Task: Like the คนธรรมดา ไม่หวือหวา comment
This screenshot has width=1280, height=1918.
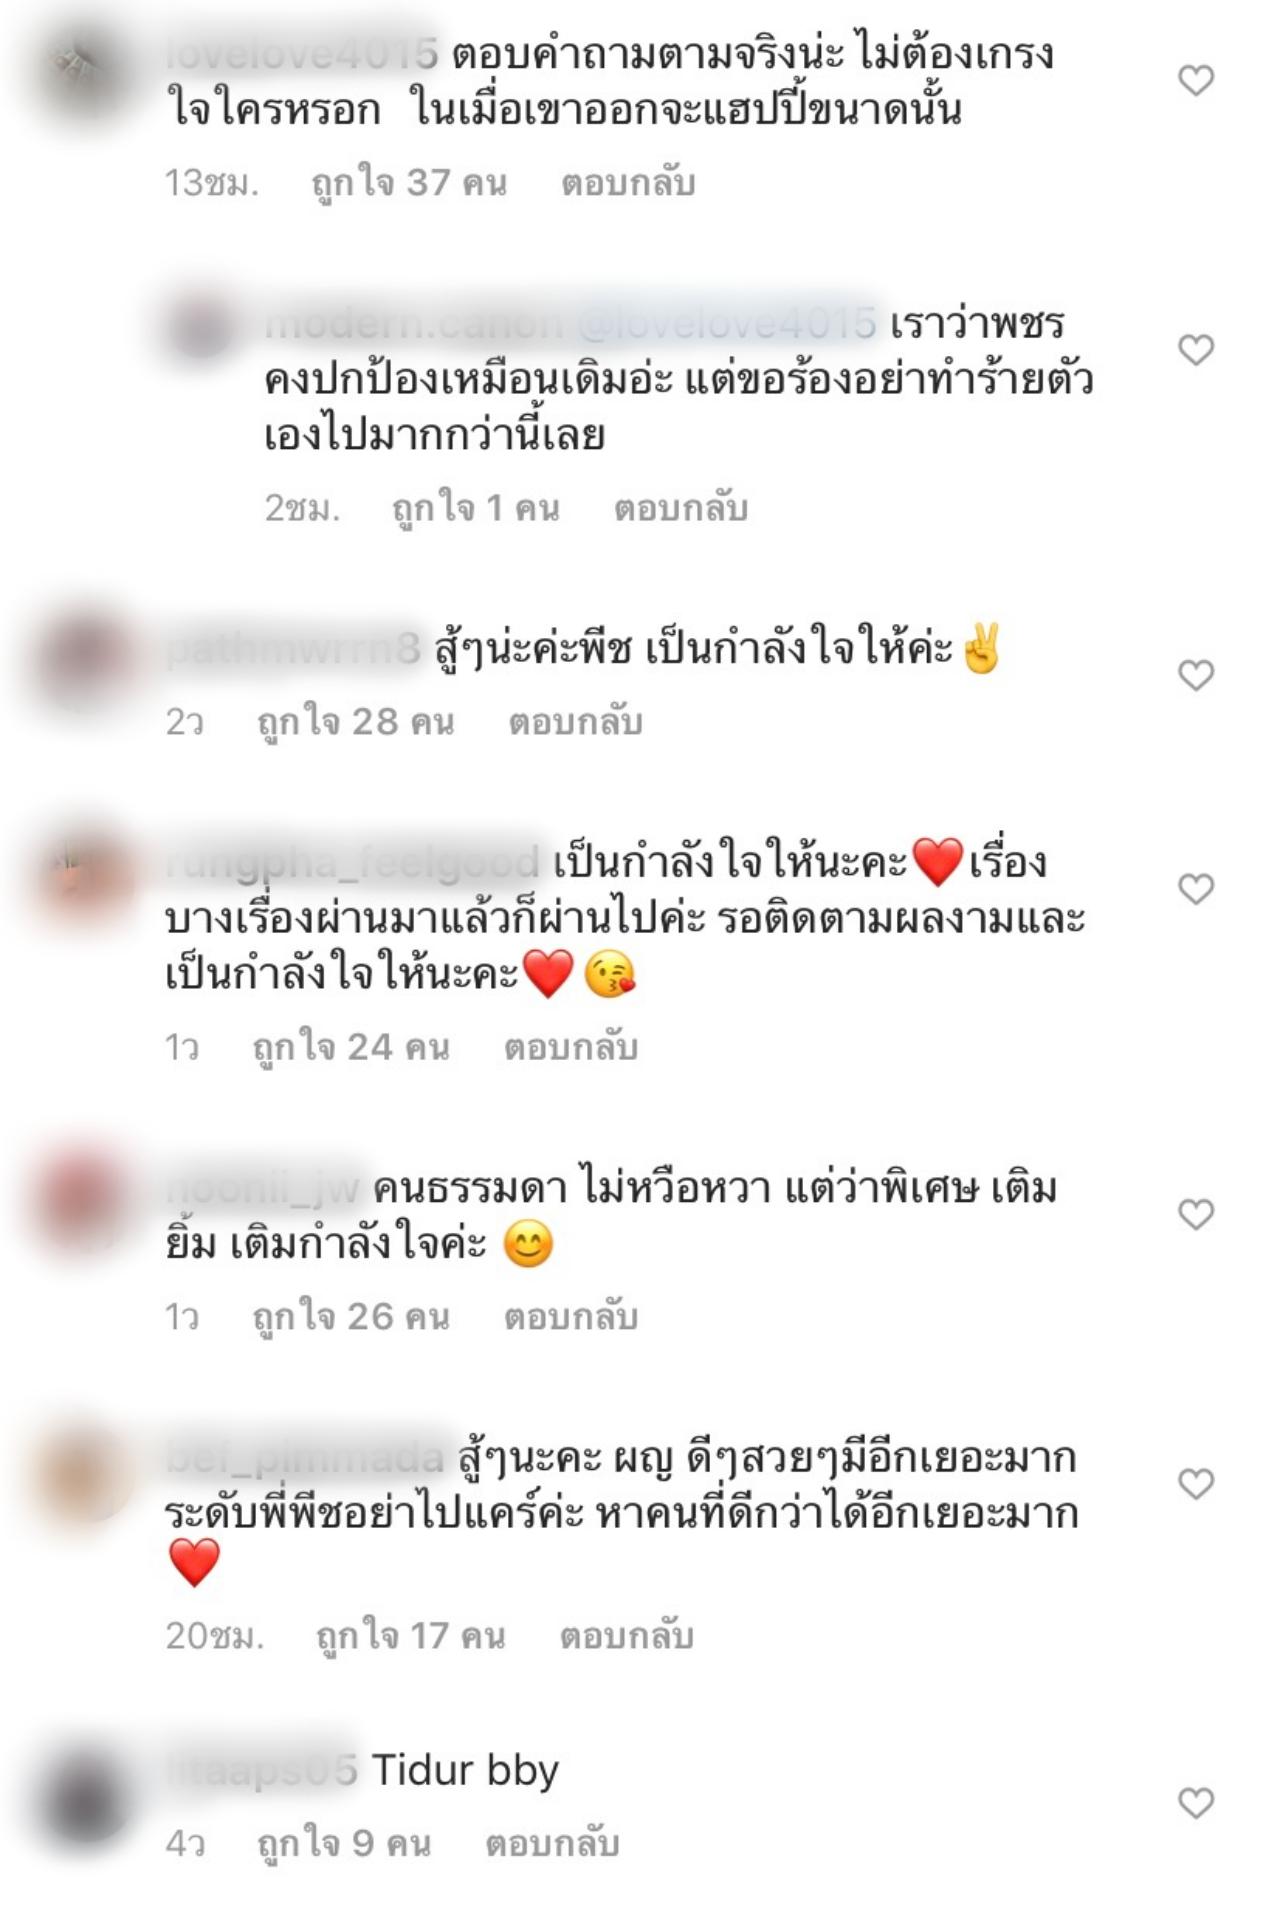Action: click(1195, 1214)
